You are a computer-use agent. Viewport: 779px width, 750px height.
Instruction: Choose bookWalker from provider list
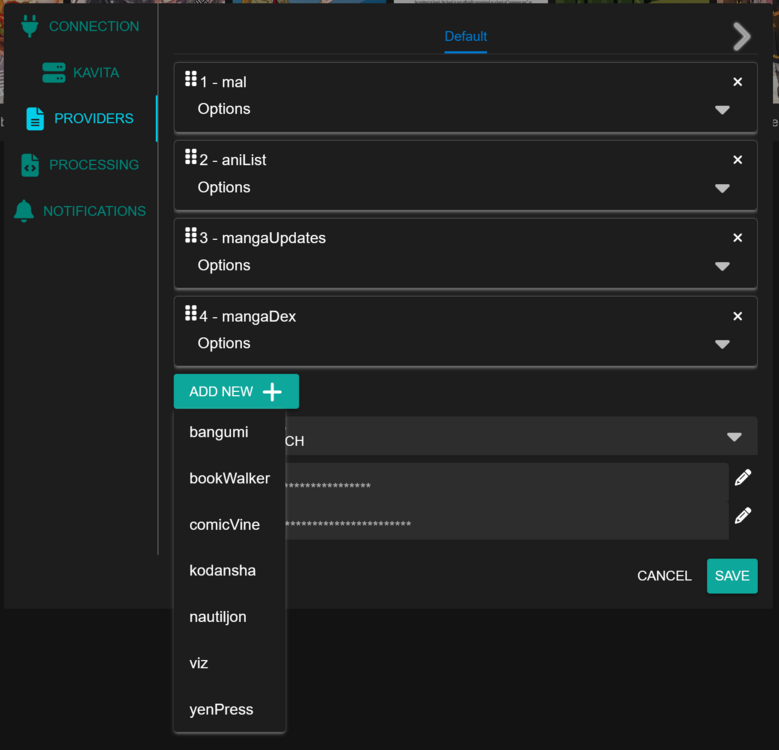[x=230, y=478]
